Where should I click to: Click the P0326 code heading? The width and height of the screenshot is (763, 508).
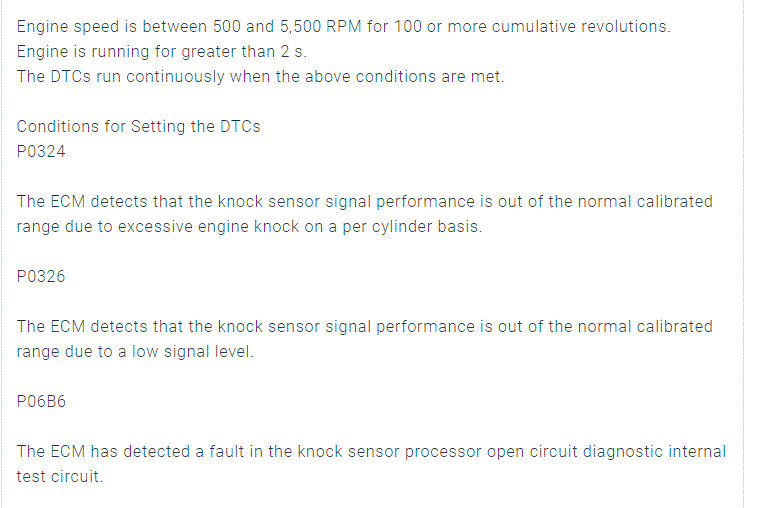pyautogui.click(x=41, y=277)
